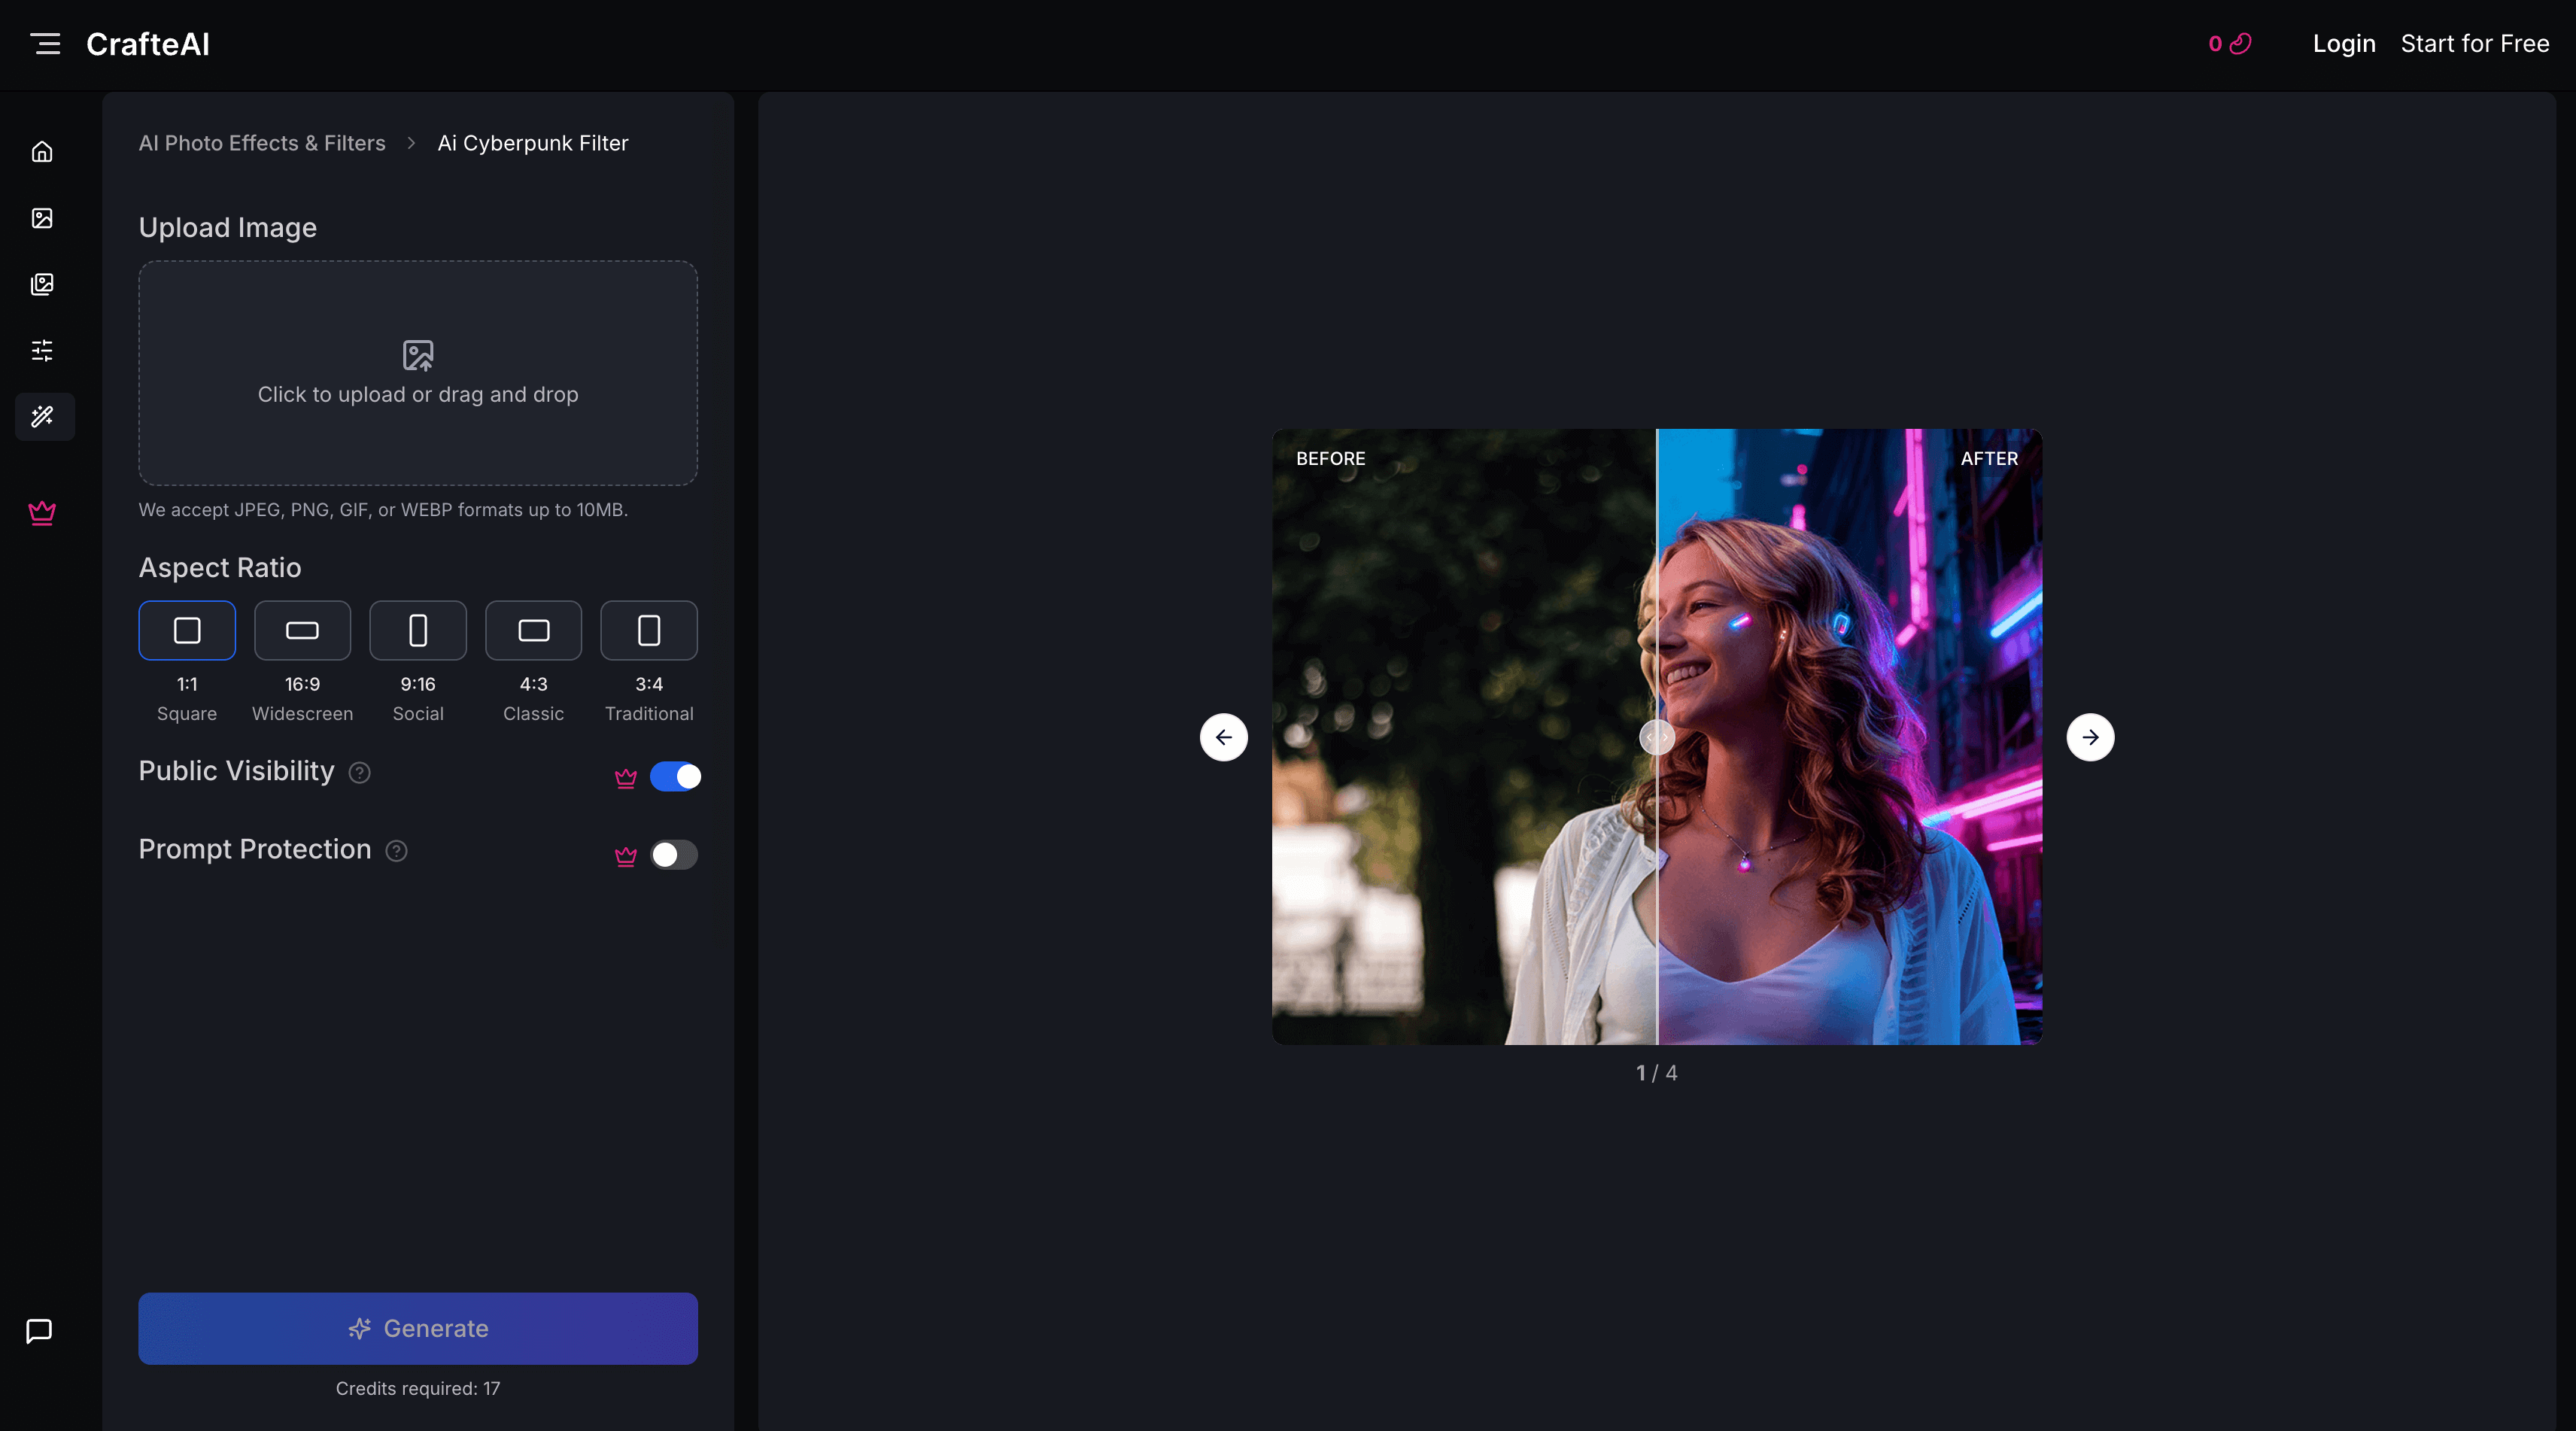The width and height of the screenshot is (2576, 1431).
Task: Open the Ai Cyberpunk Filter breadcrumb
Action: click(x=532, y=143)
